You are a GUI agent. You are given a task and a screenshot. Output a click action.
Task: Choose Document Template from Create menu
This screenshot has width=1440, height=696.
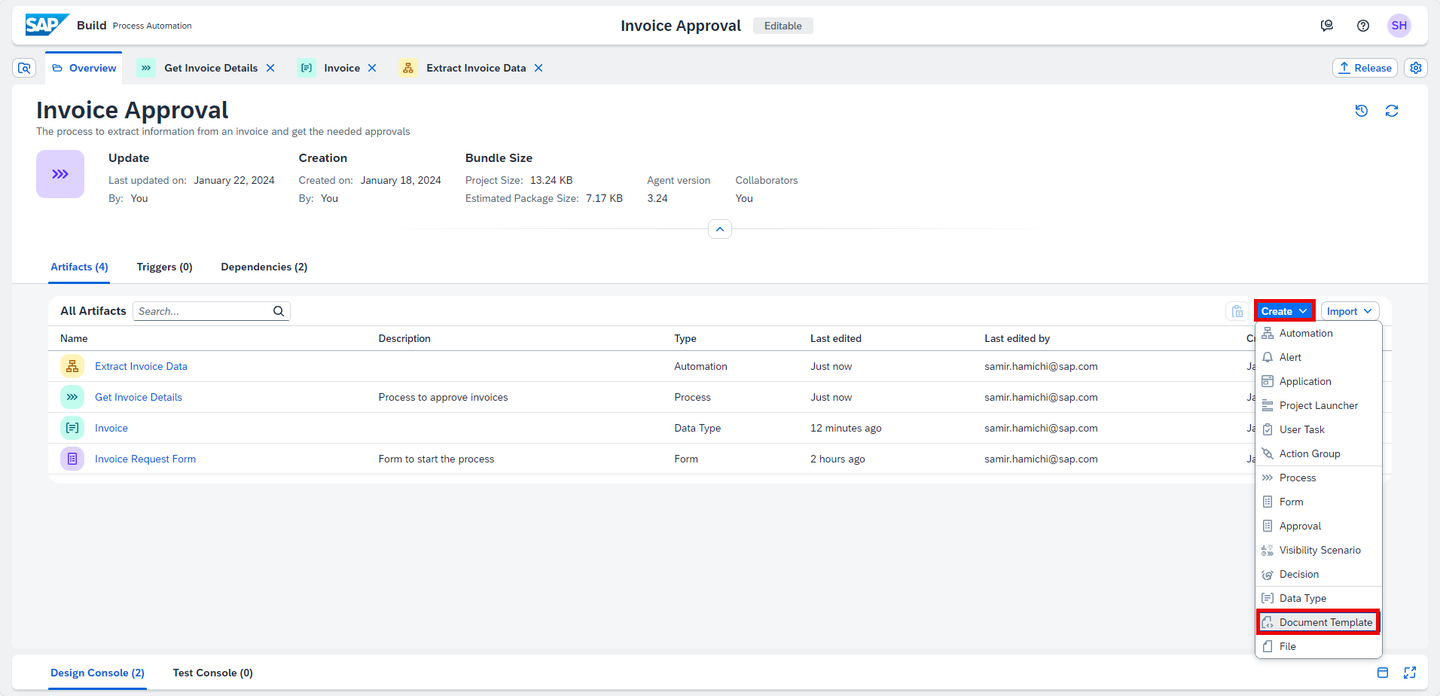tap(1318, 622)
